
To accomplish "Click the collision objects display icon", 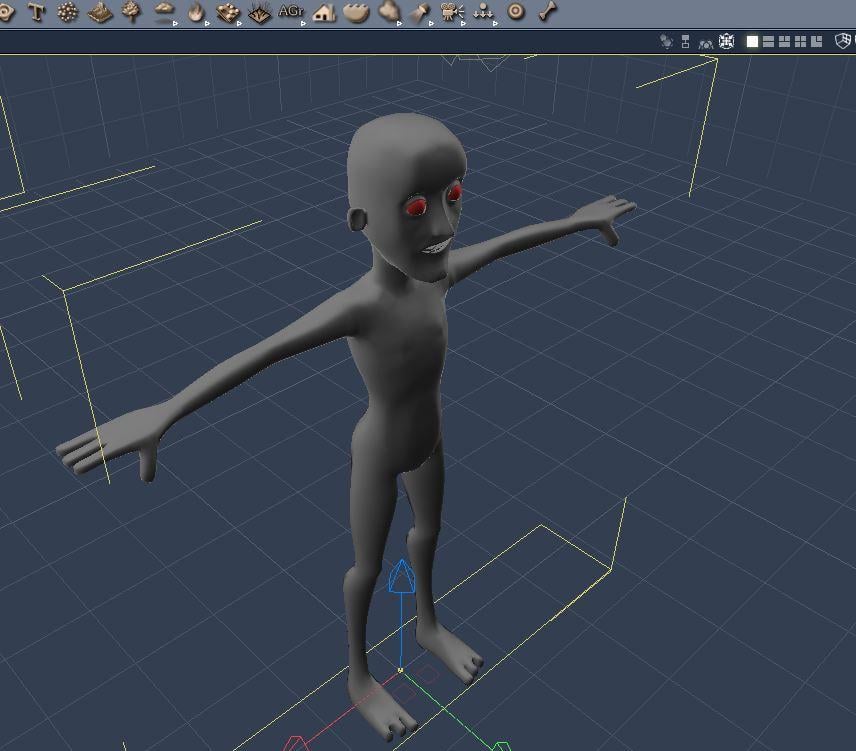I will pos(706,43).
